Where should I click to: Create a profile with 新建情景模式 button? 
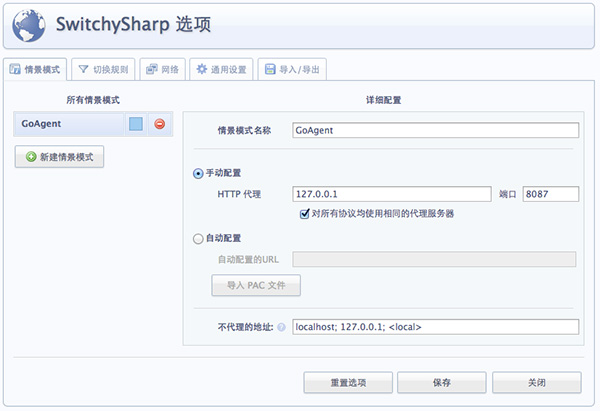(x=59, y=157)
